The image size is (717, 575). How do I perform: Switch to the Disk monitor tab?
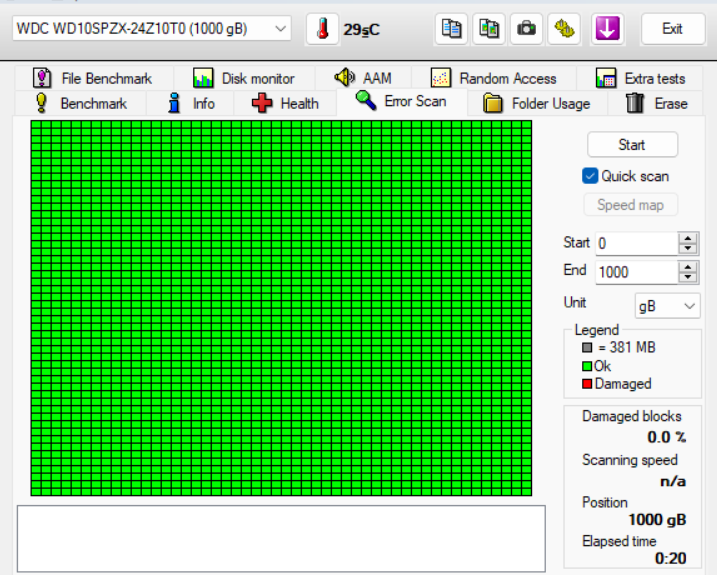click(x=244, y=78)
